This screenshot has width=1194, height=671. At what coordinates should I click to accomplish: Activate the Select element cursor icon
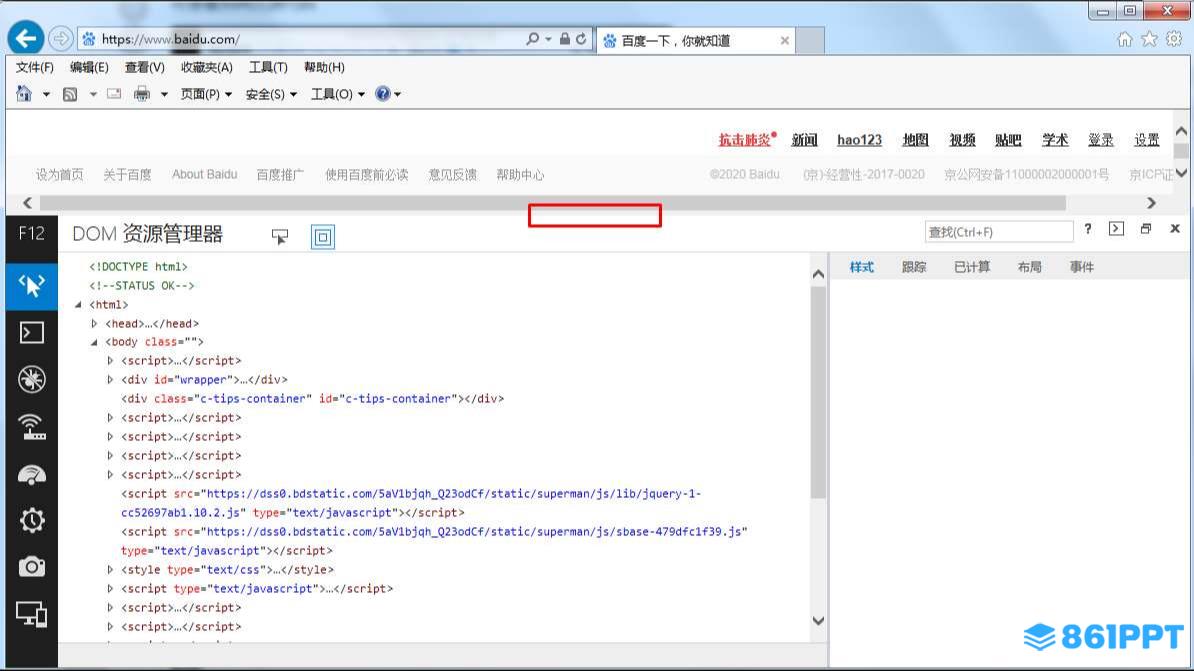[280, 237]
